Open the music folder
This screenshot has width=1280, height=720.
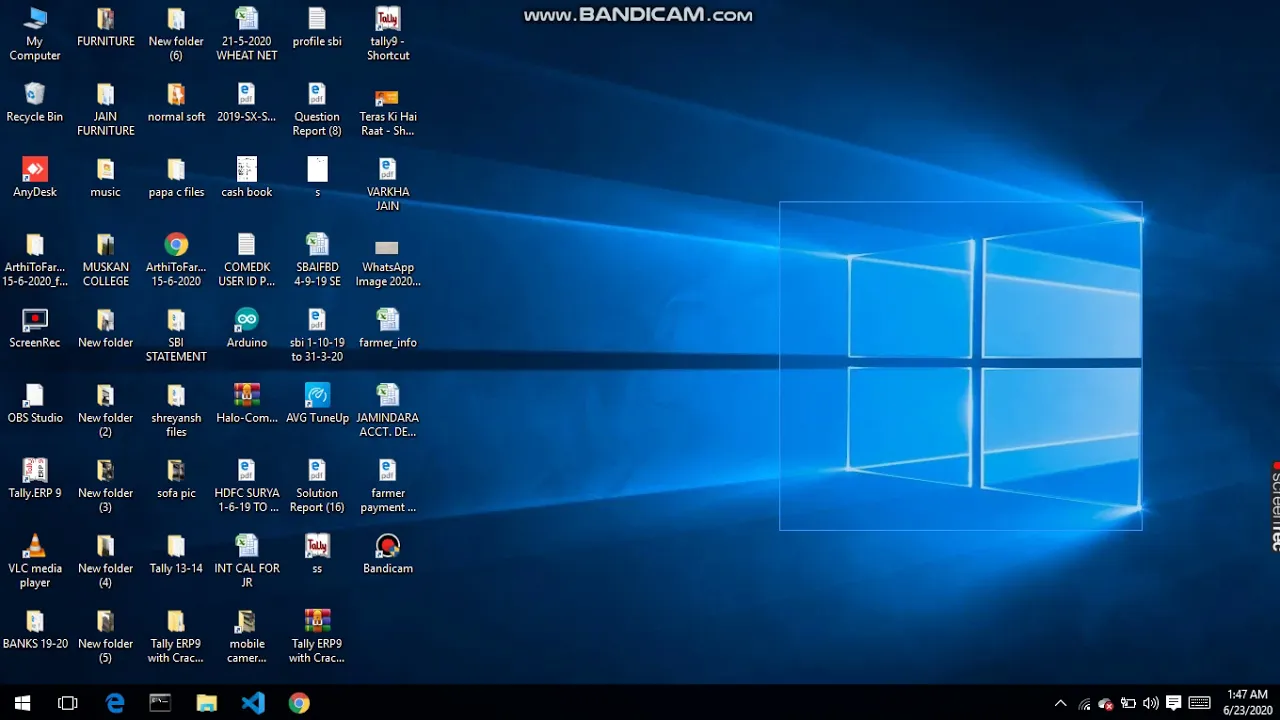click(x=106, y=177)
